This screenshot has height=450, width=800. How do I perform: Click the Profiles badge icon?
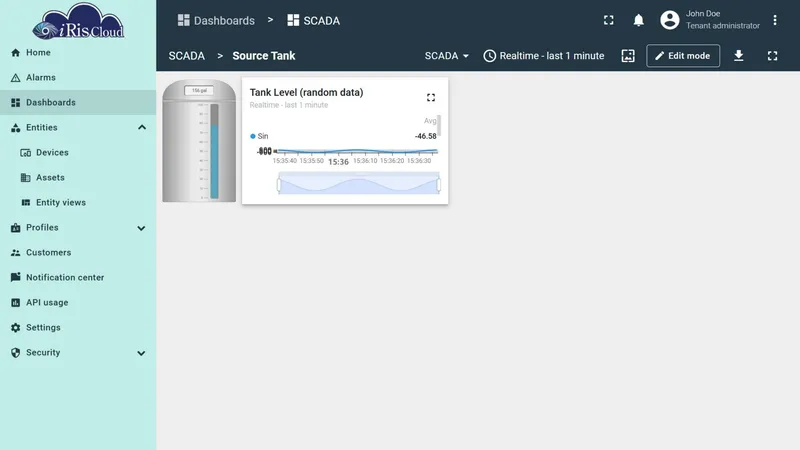tap(15, 228)
